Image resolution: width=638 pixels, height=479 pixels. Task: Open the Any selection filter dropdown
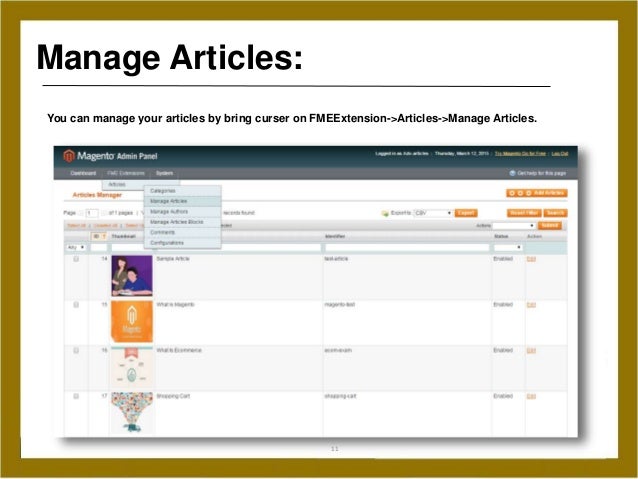[76, 247]
